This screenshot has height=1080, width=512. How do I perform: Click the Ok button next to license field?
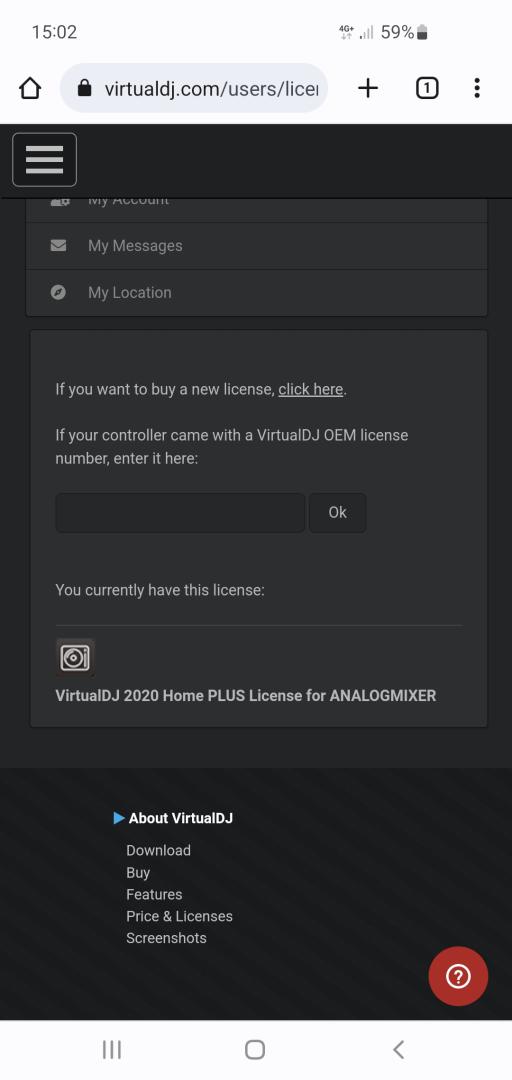(x=337, y=512)
